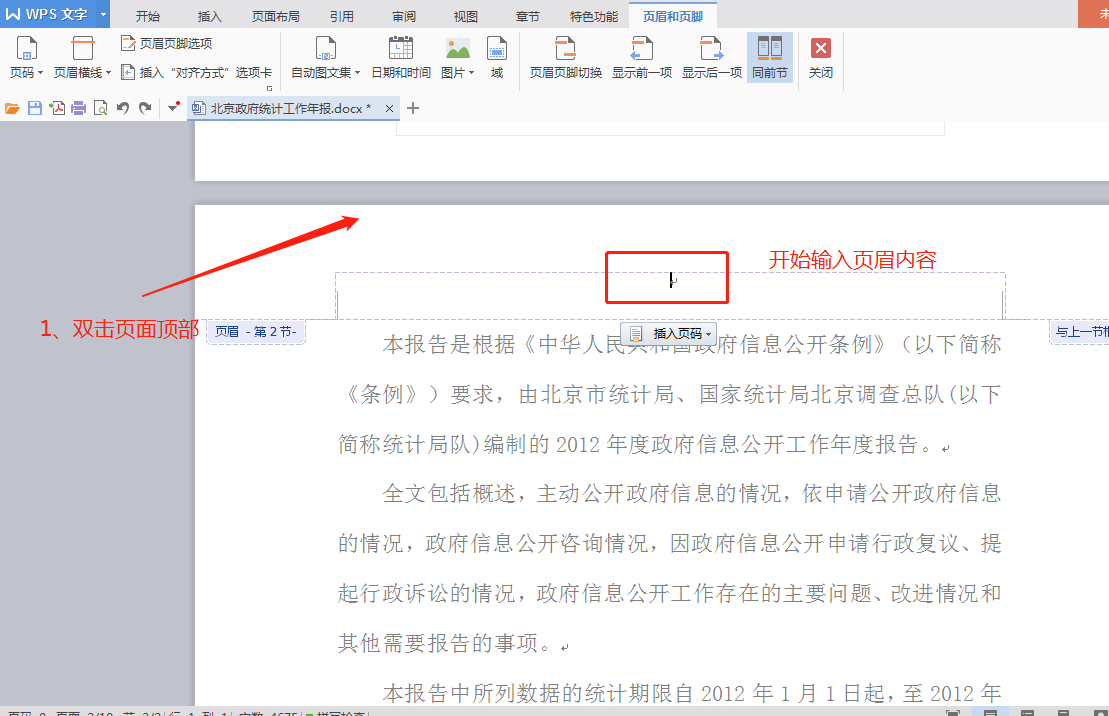Switch to the 引用 ribbon tab
The width and height of the screenshot is (1109, 716).
[x=342, y=16]
